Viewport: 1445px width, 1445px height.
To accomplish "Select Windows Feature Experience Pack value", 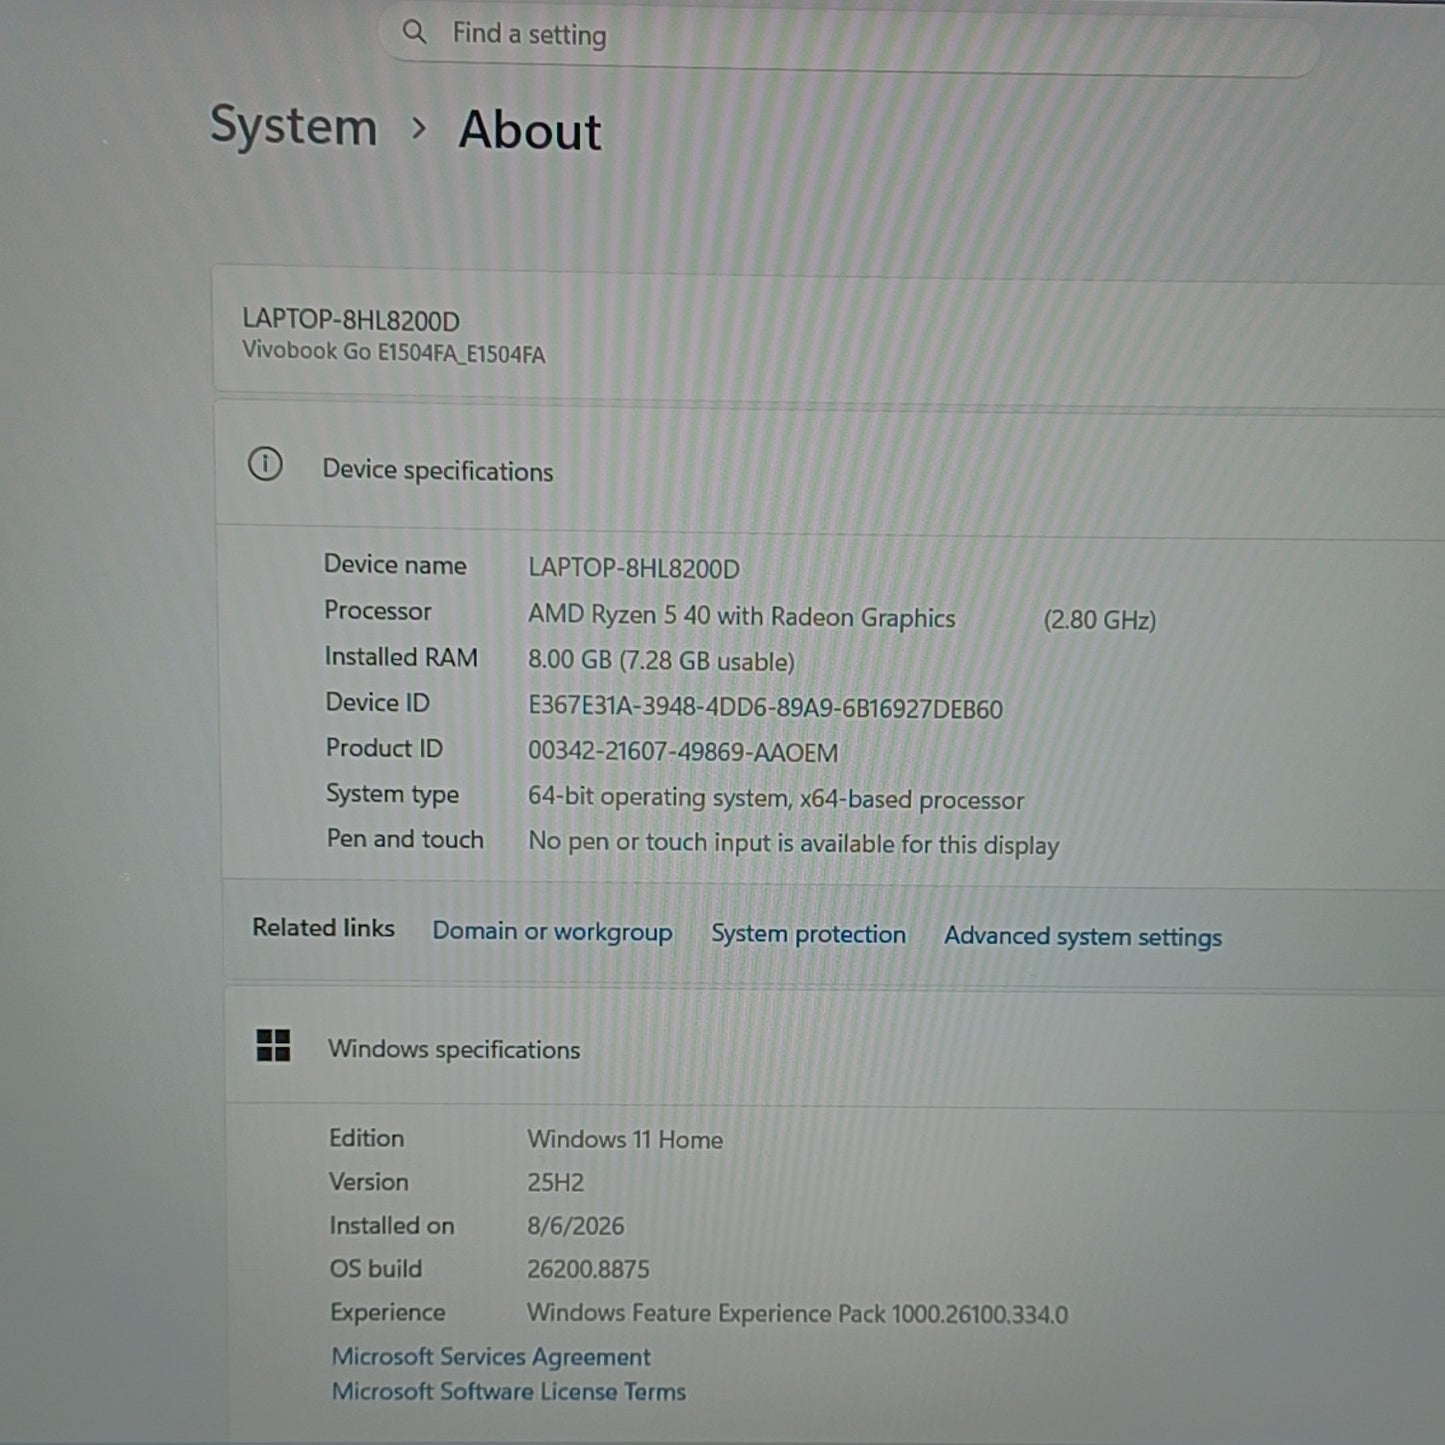I will point(797,1314).
